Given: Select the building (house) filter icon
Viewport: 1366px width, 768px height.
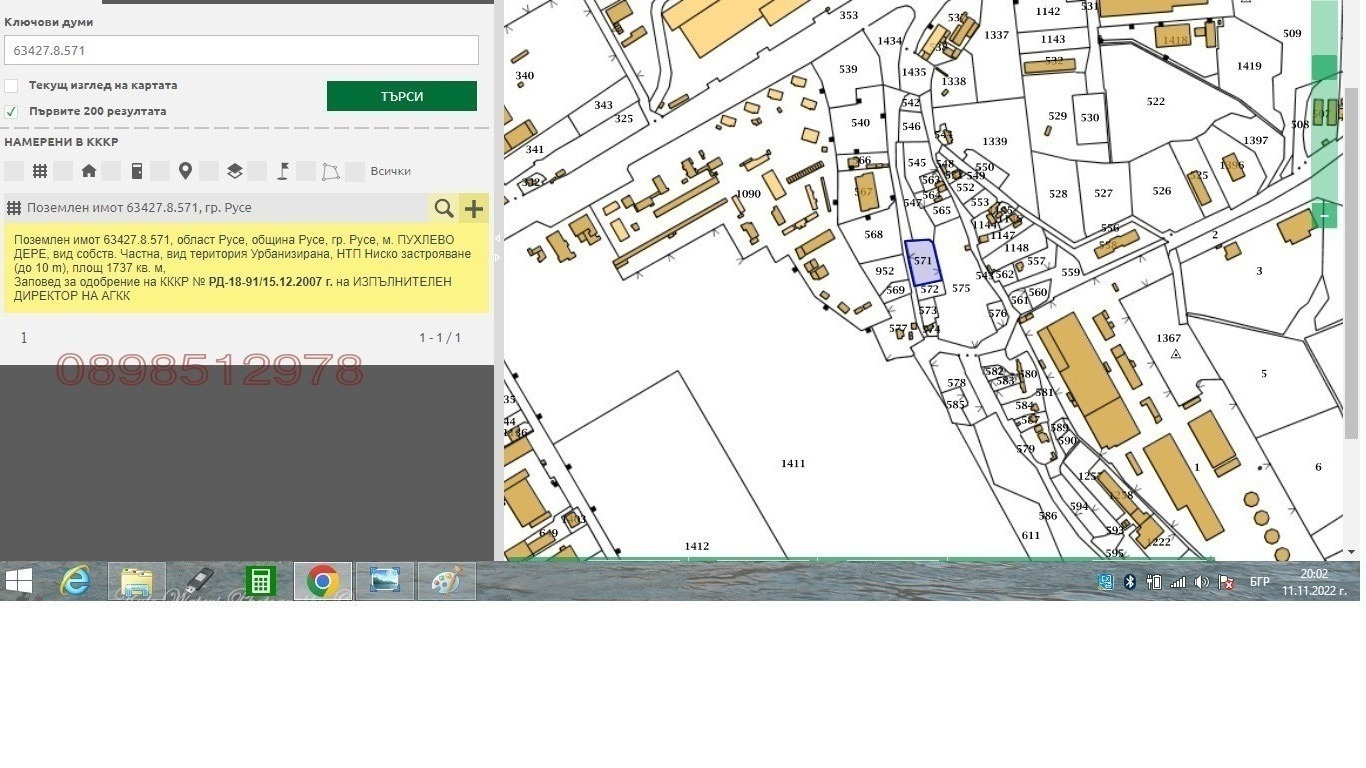Looking at the screenshot, I should pos(89,171).
